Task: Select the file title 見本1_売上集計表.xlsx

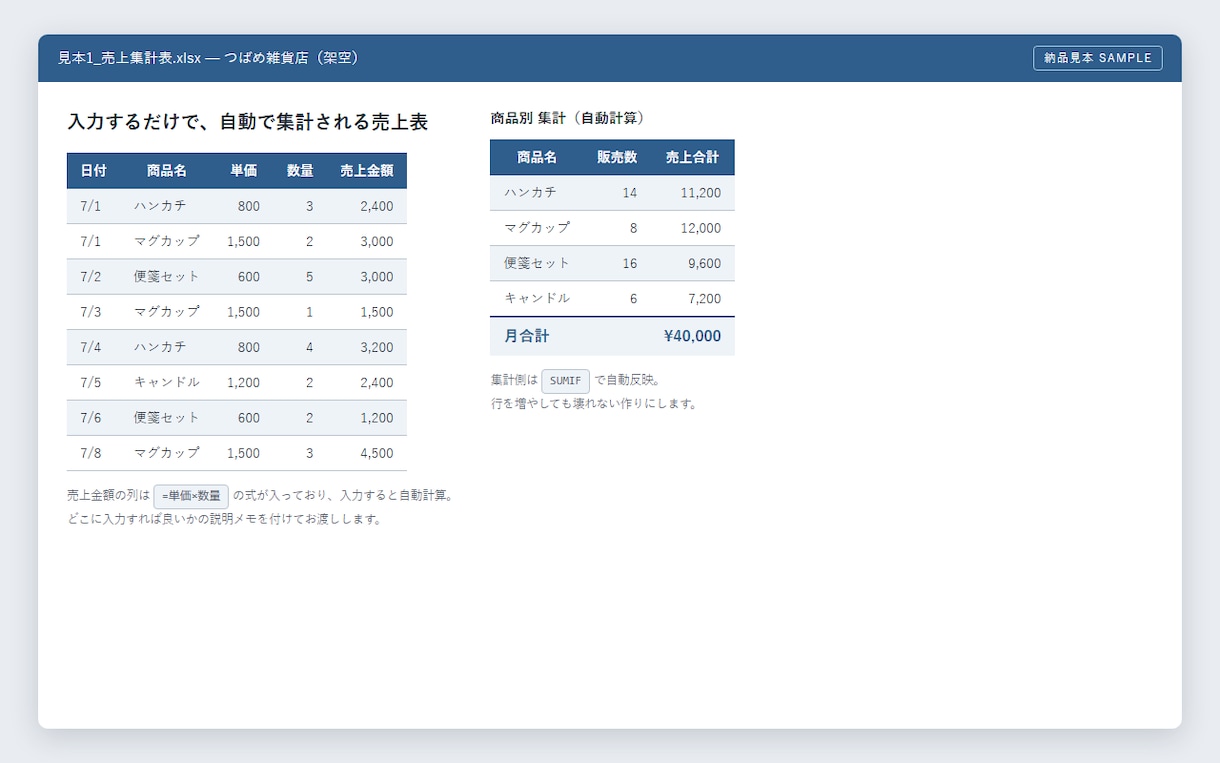Action: click(x=129, y=58)
